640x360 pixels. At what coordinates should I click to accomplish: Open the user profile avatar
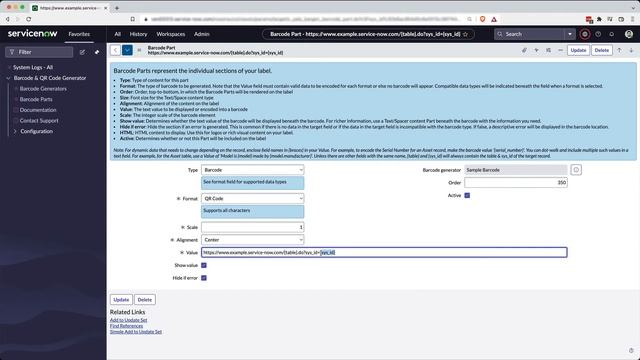click(629, 34)
